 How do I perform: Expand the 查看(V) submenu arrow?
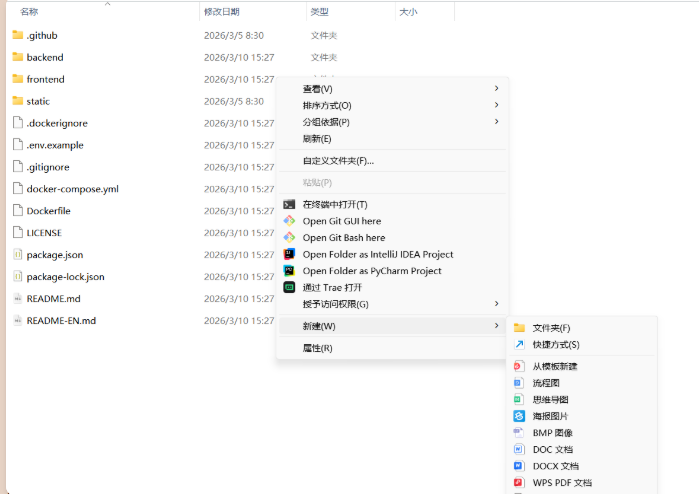(496, 89)
